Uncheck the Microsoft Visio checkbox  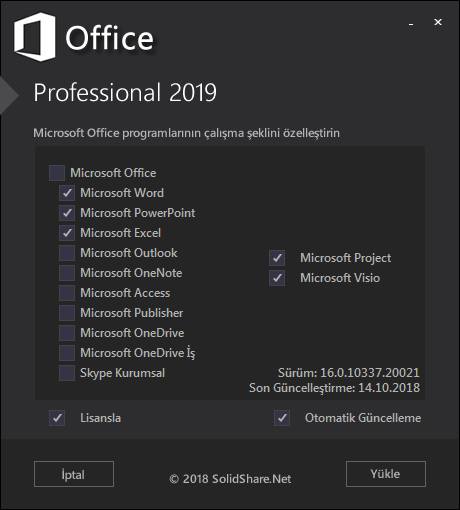pyautogui.click(x=277, y=278)
